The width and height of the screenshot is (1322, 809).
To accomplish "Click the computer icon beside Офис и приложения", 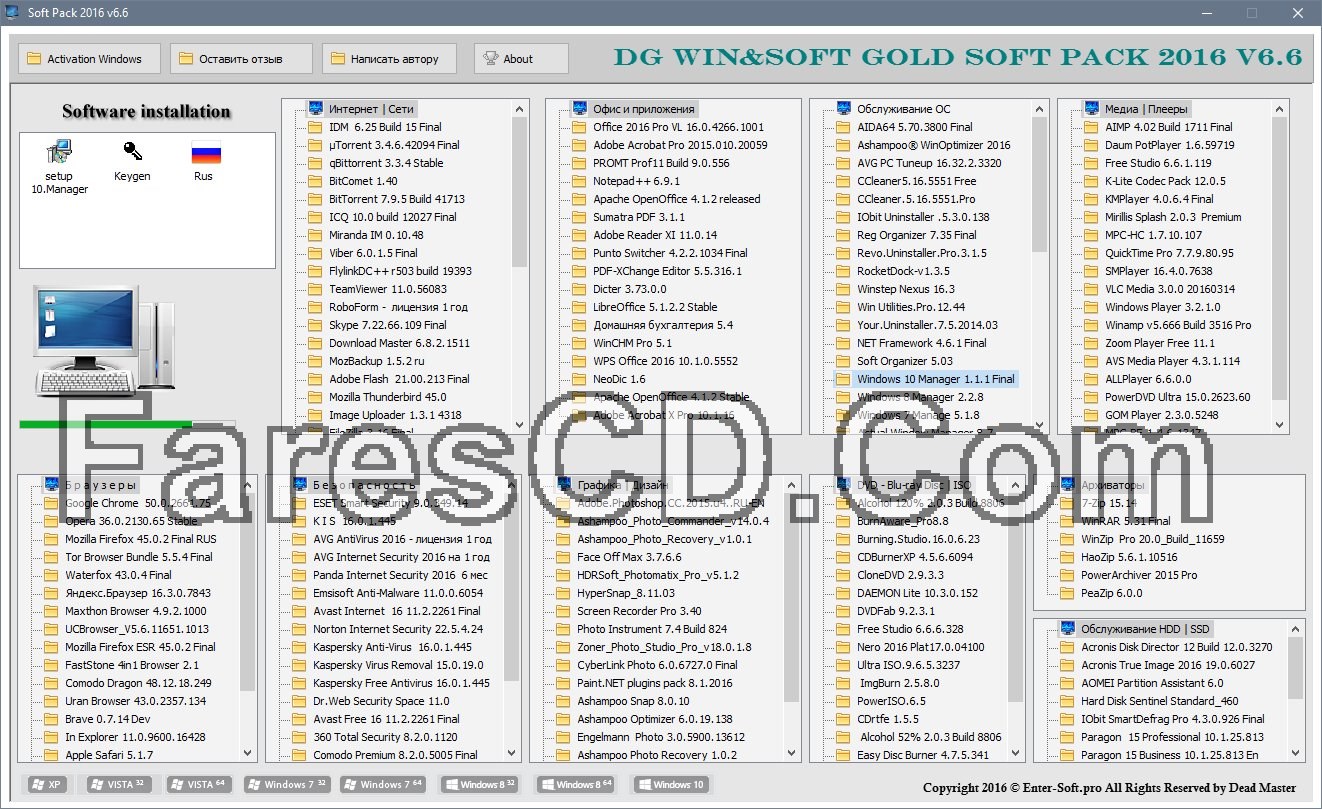I will [579, 108].
